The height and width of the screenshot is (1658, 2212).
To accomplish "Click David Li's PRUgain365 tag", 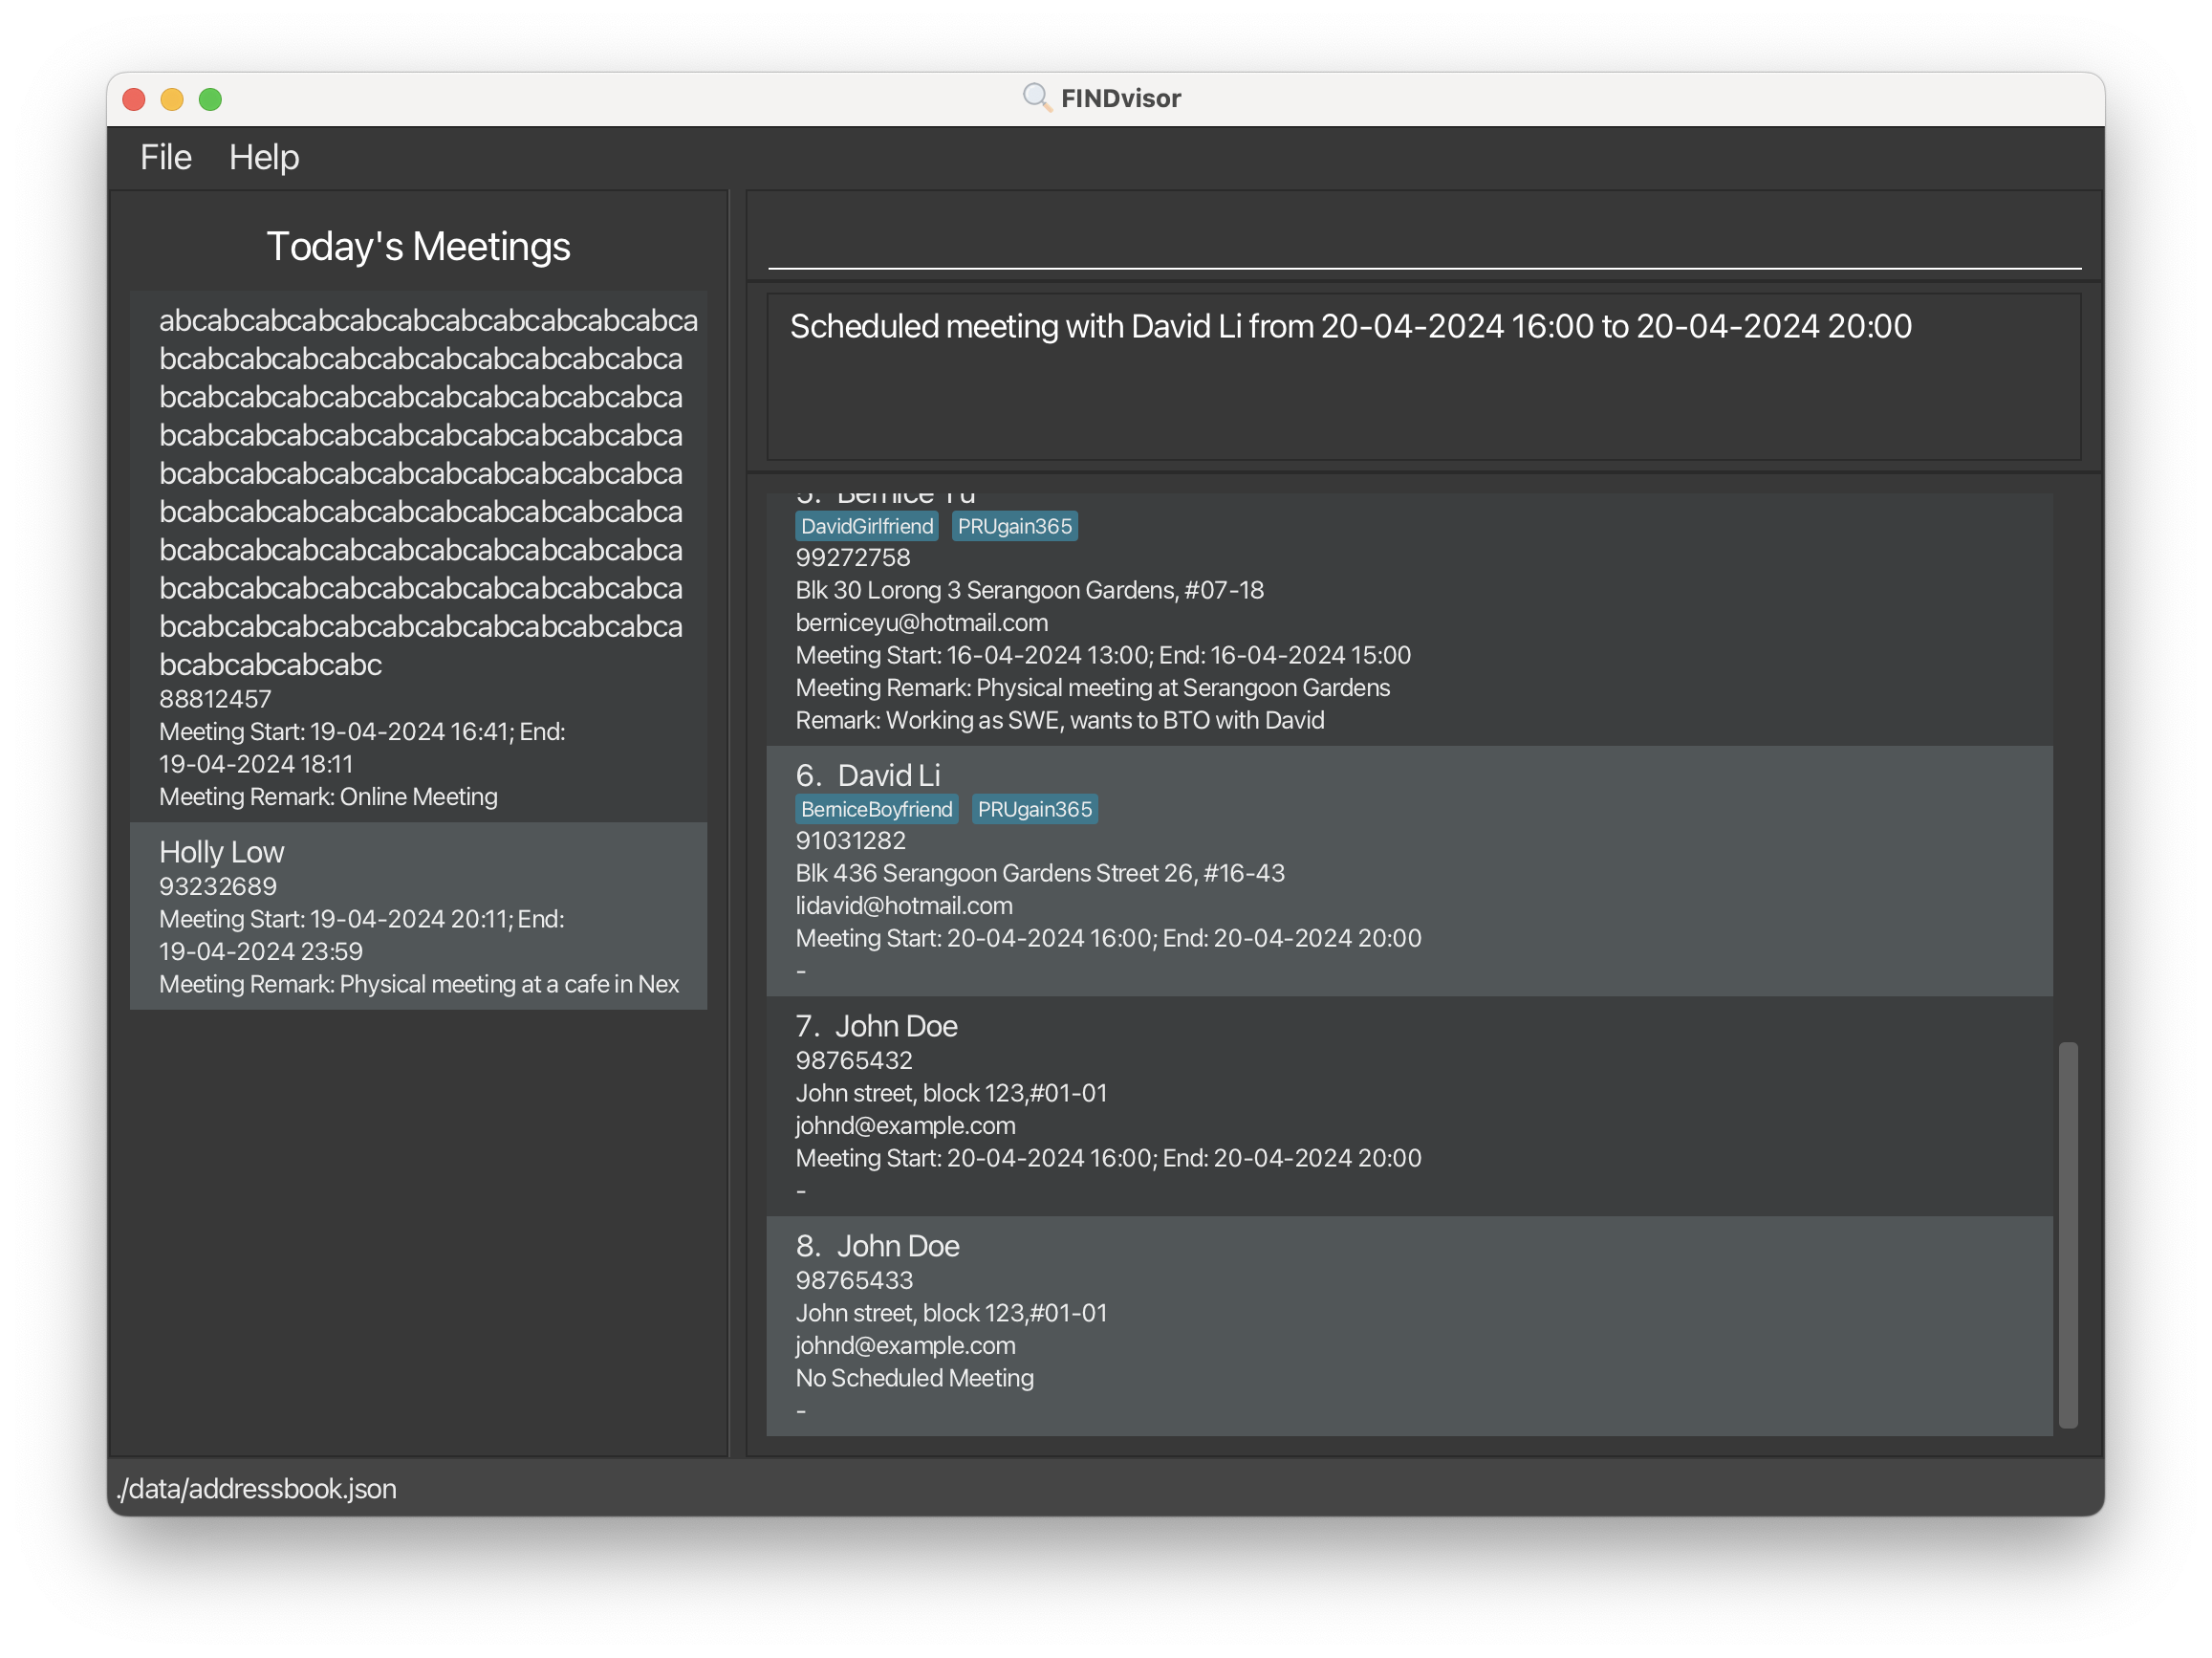I will coord(1034,809).
